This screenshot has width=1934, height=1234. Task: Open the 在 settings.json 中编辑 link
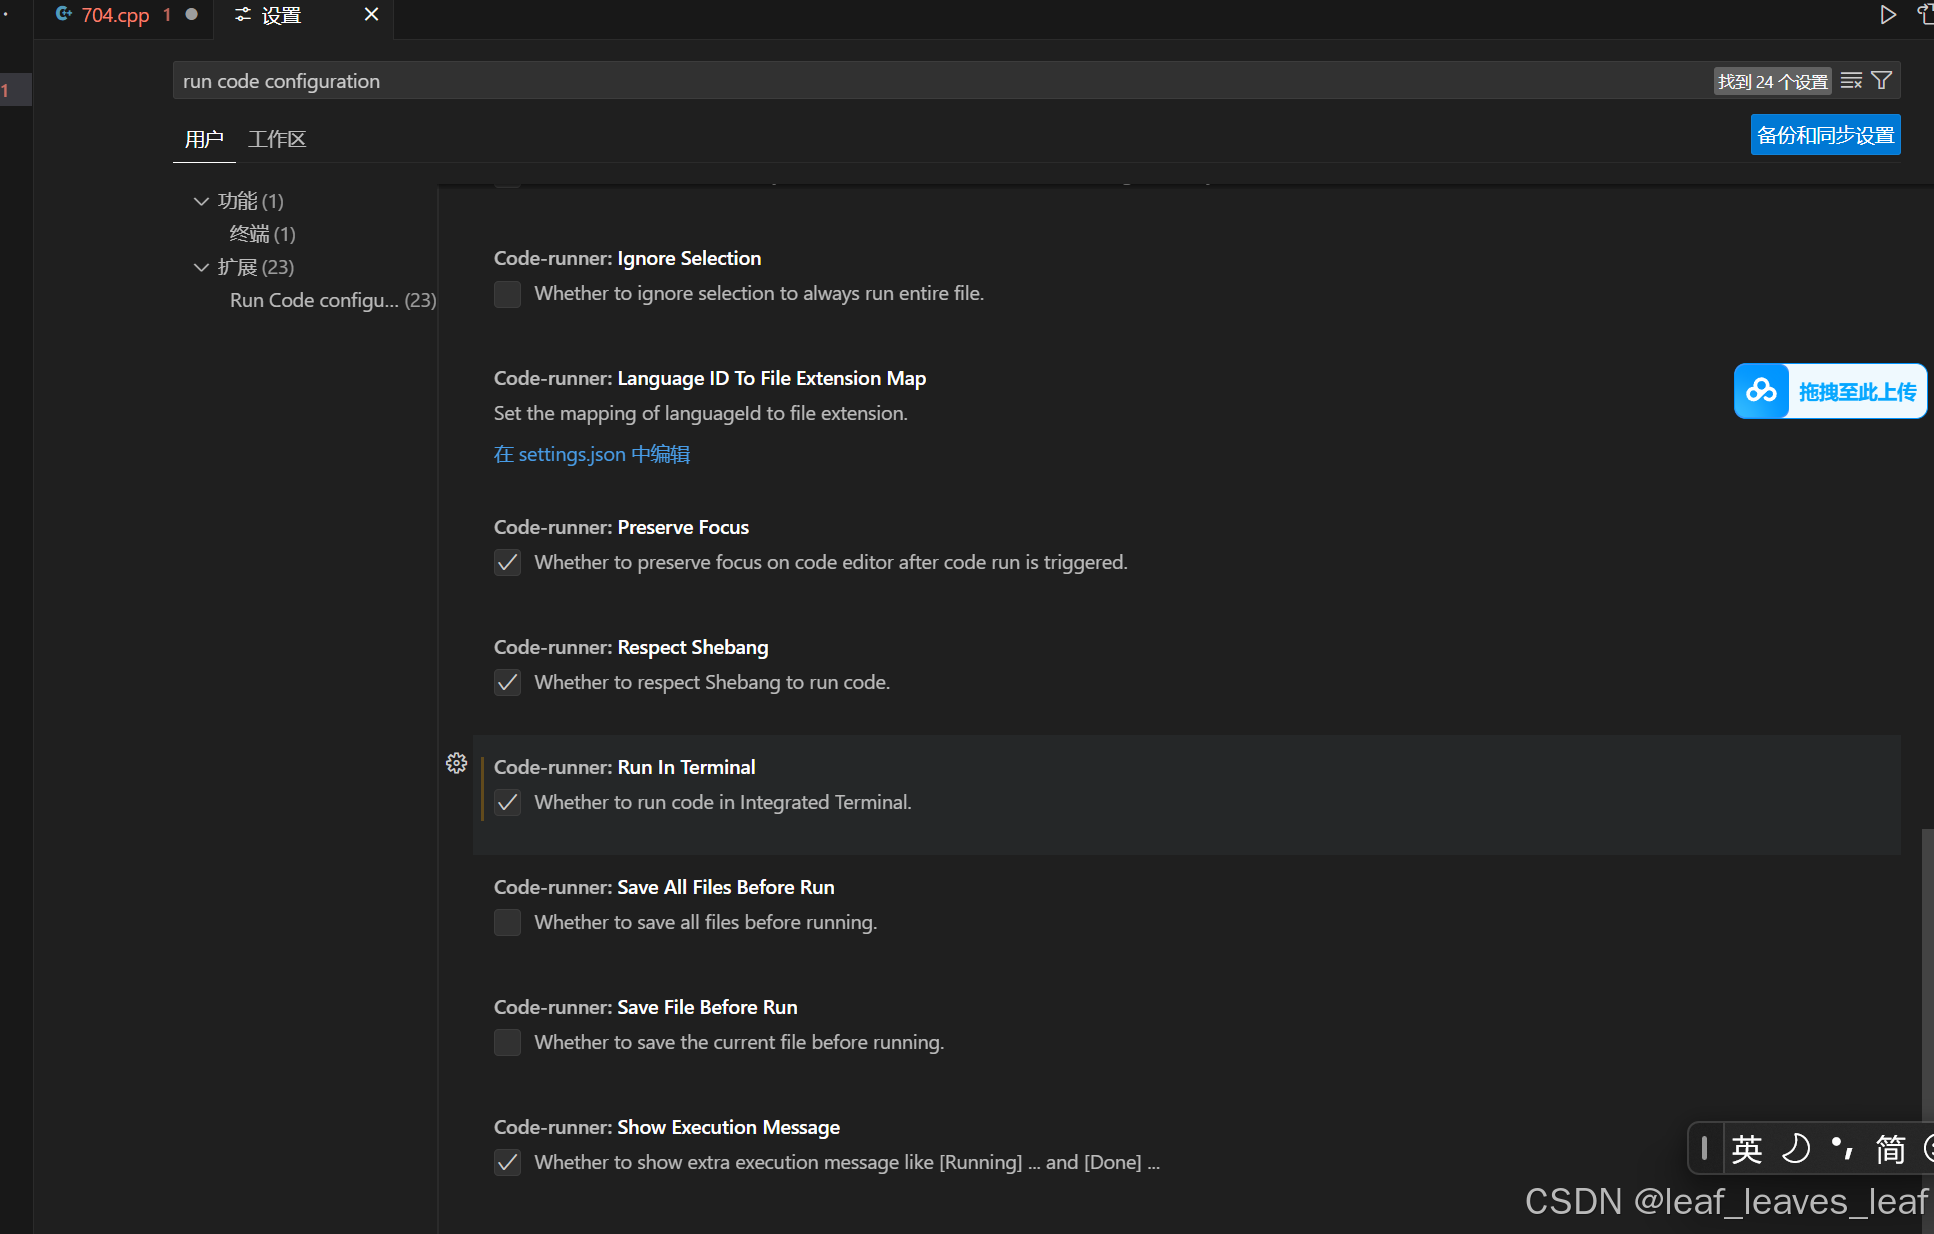[592, 454]
